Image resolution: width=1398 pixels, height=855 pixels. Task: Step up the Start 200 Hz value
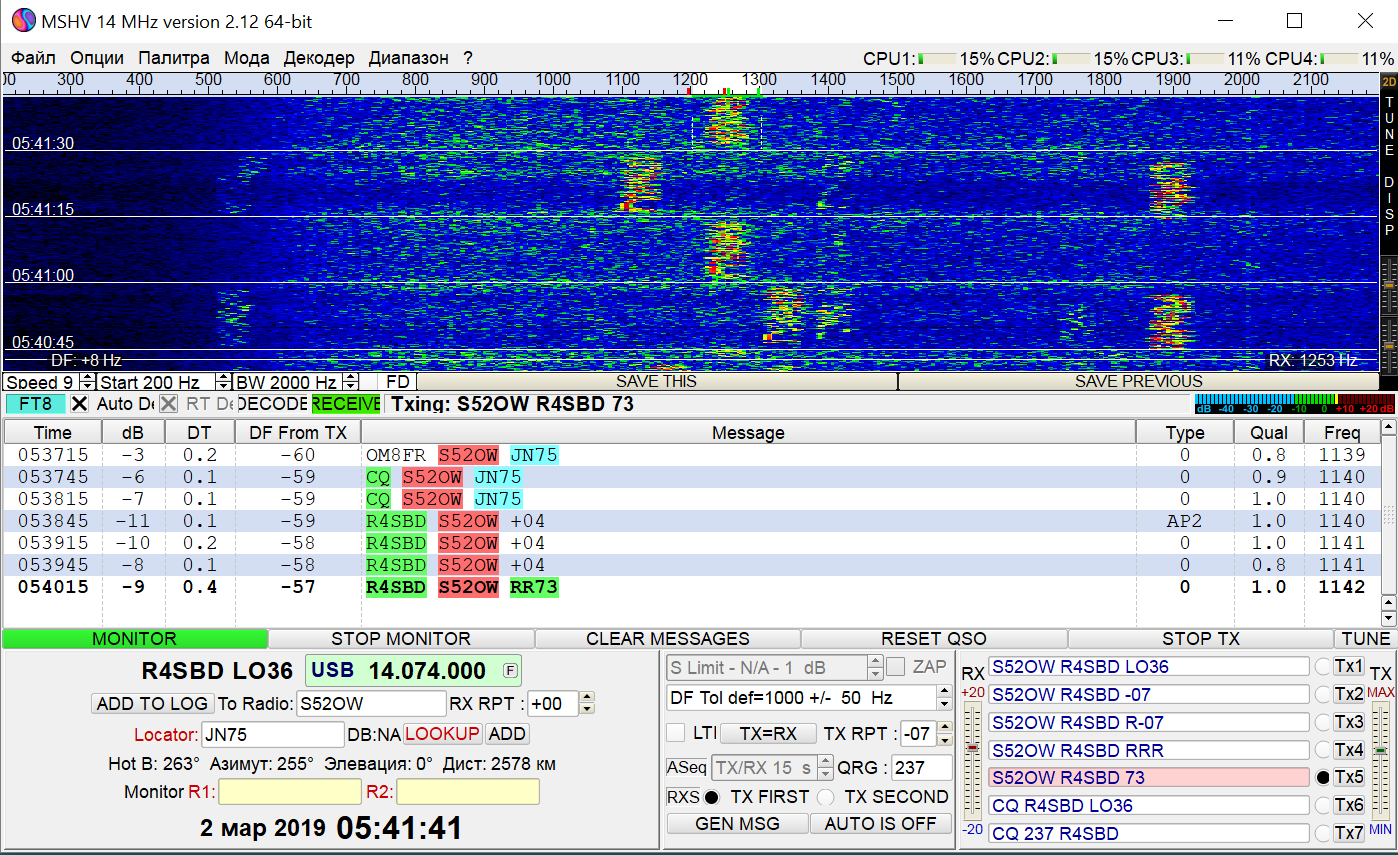tap(222, 377)
